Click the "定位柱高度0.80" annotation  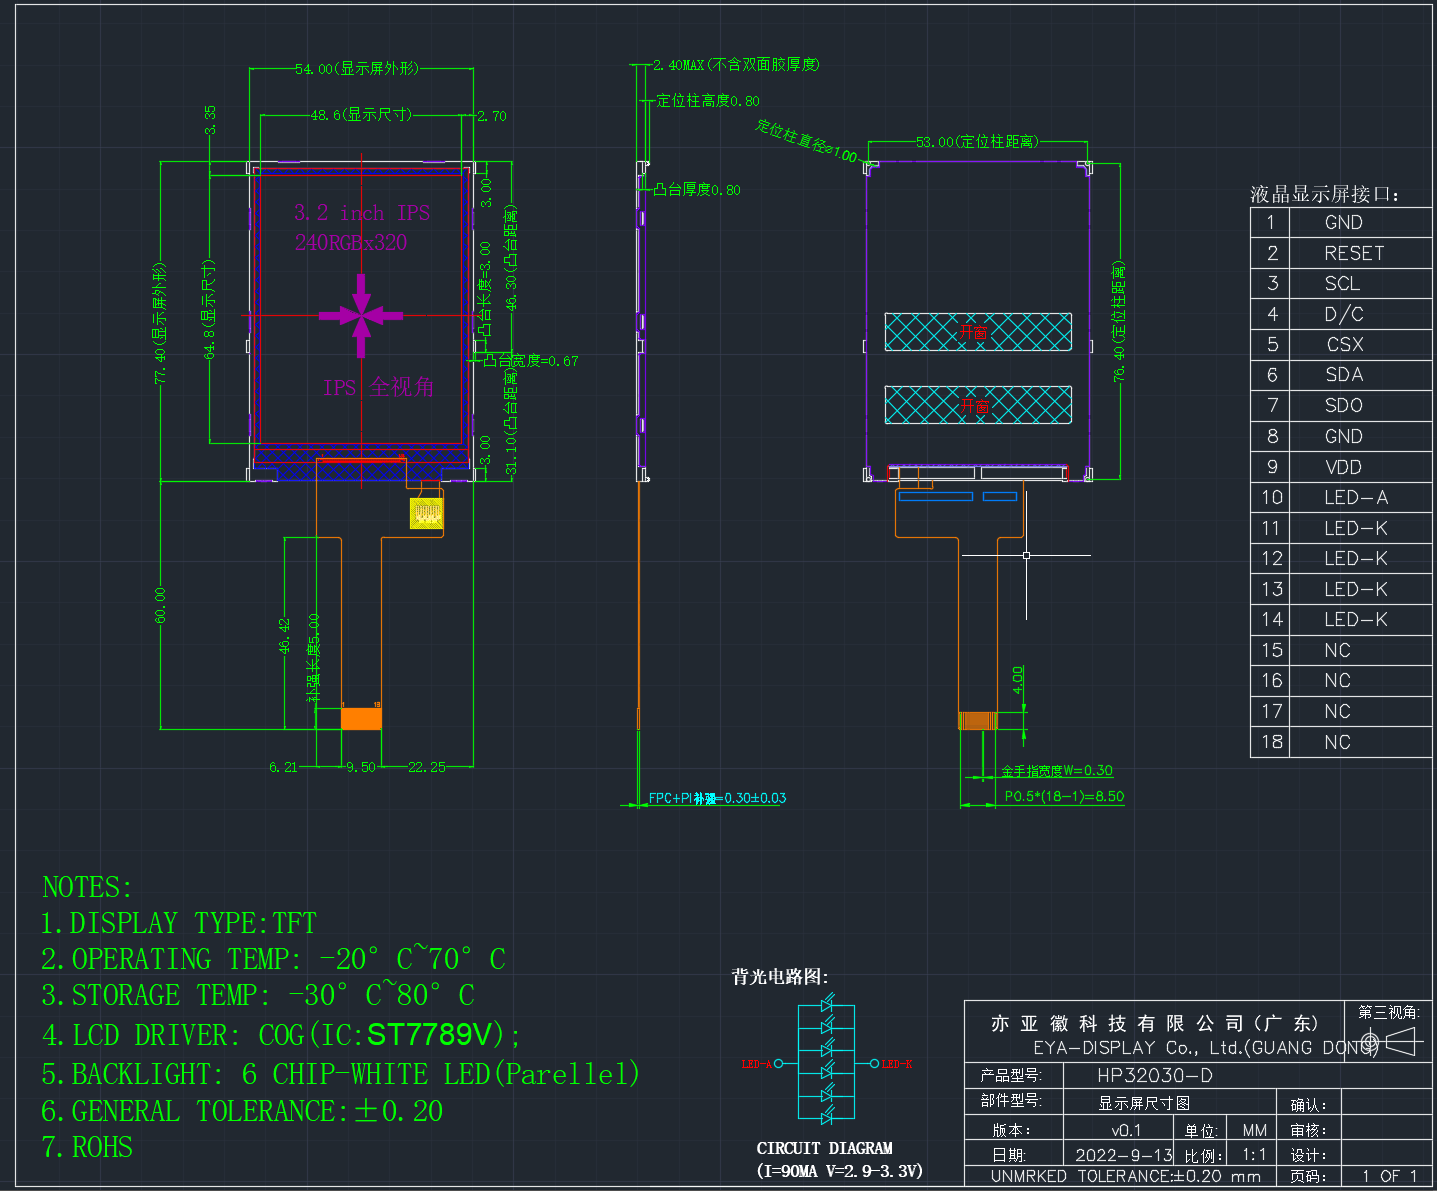coord(708,101)
